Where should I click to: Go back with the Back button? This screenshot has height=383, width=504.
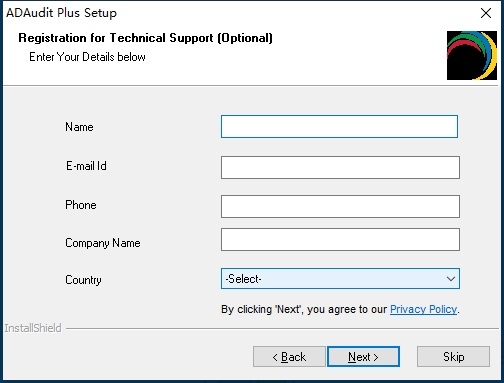click(289, 357)
